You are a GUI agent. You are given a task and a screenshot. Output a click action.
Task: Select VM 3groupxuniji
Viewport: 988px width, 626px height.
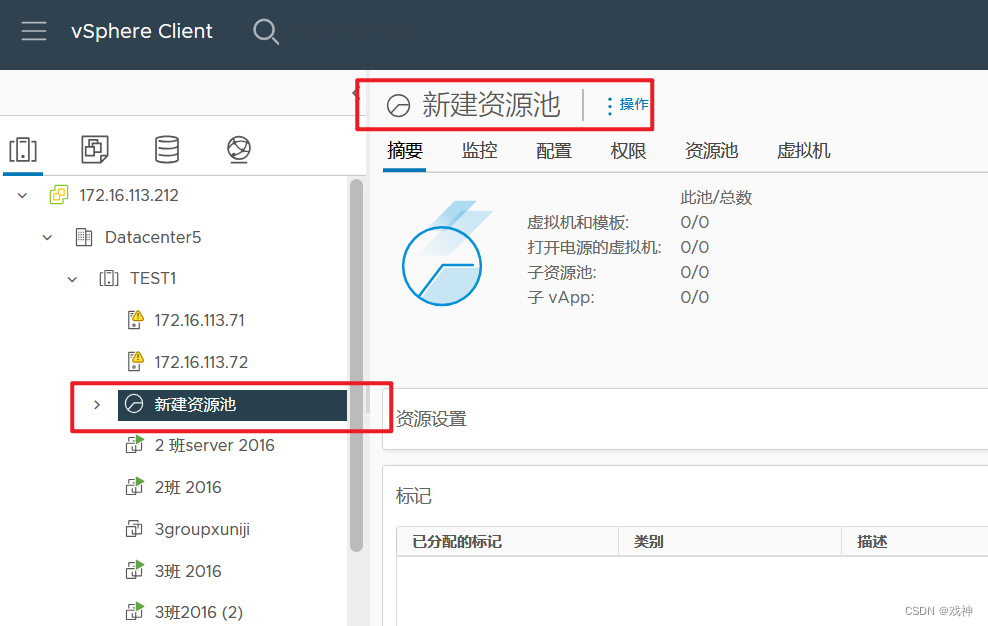click(x=202, y=530)
